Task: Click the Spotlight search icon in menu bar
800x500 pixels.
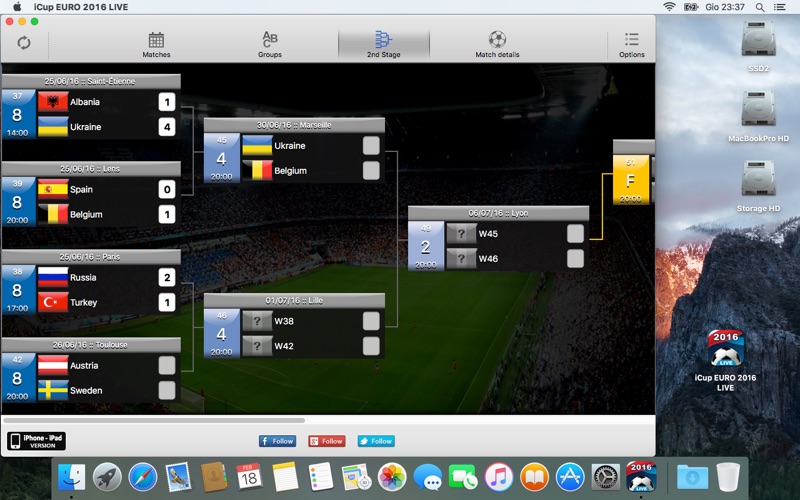Action: click(x=760, y=7)
